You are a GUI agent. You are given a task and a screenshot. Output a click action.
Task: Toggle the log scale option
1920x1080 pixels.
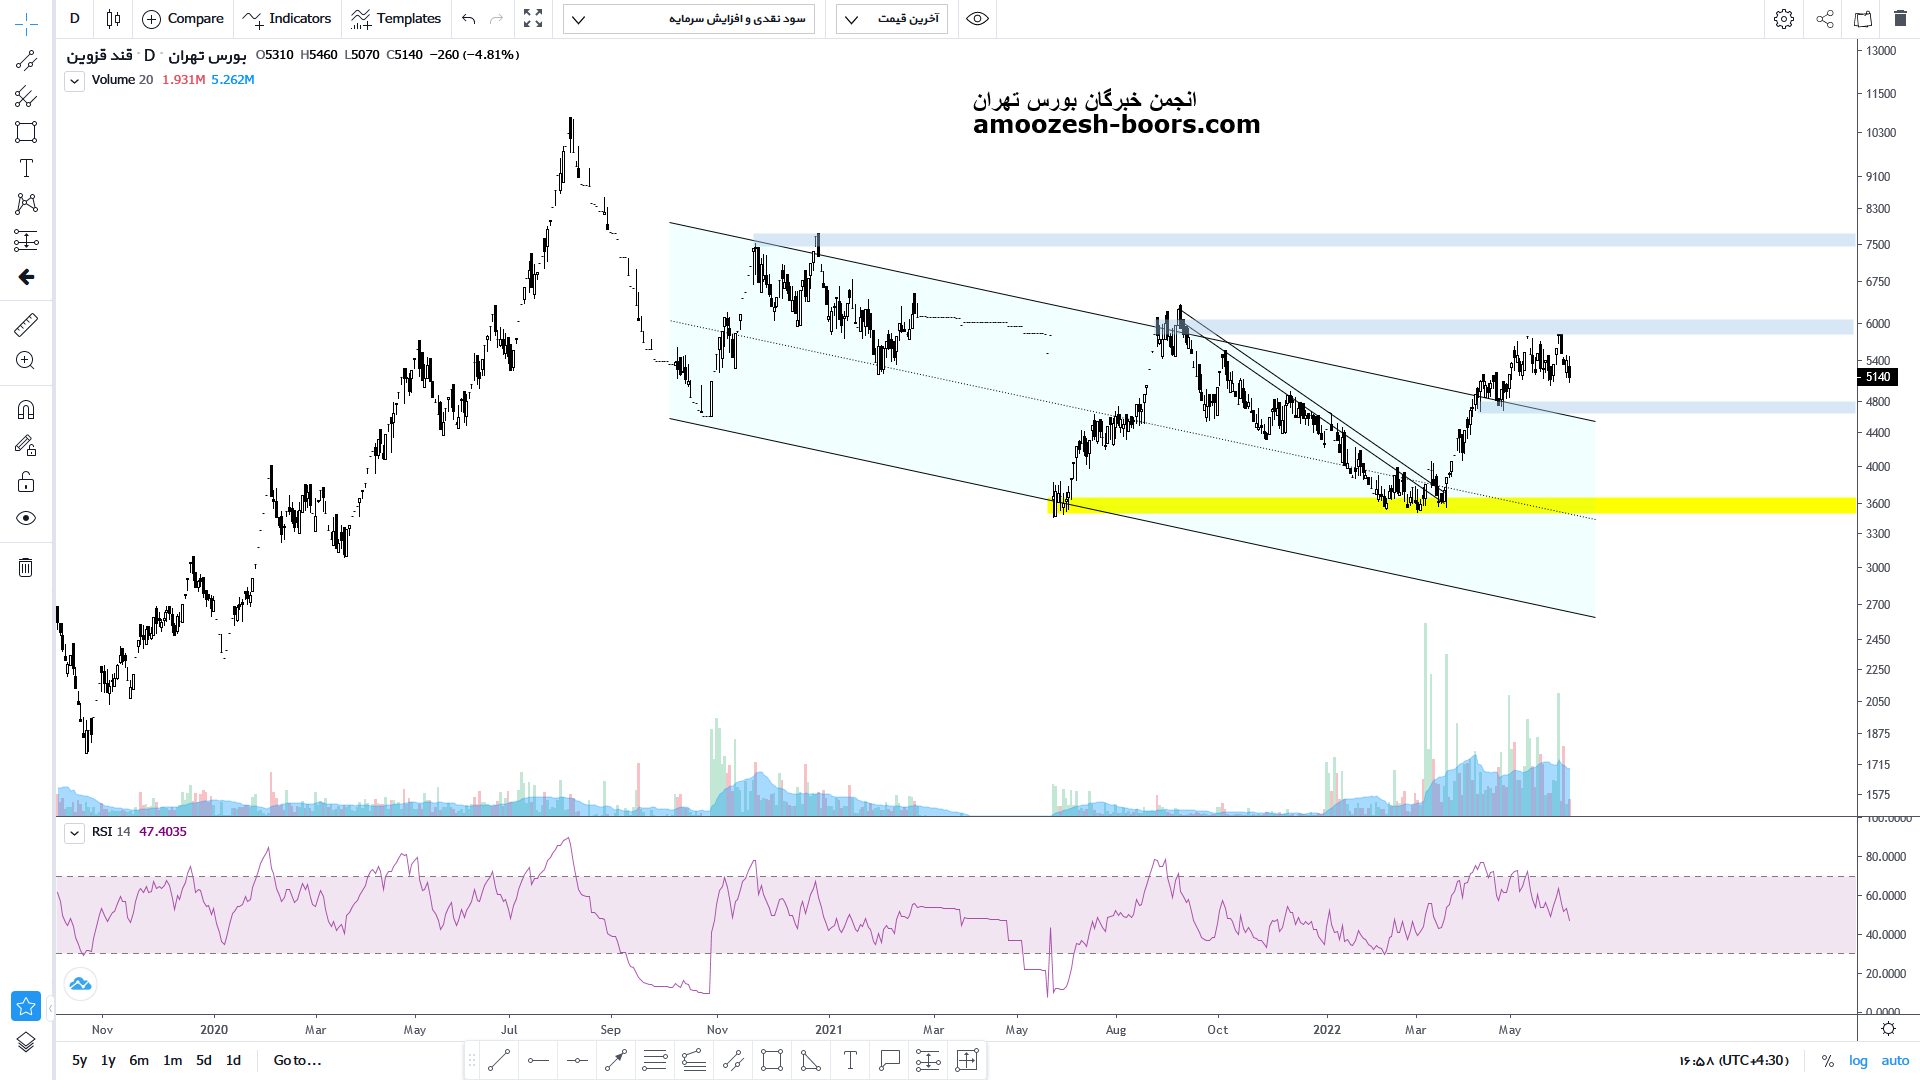pos(1858,1060)
